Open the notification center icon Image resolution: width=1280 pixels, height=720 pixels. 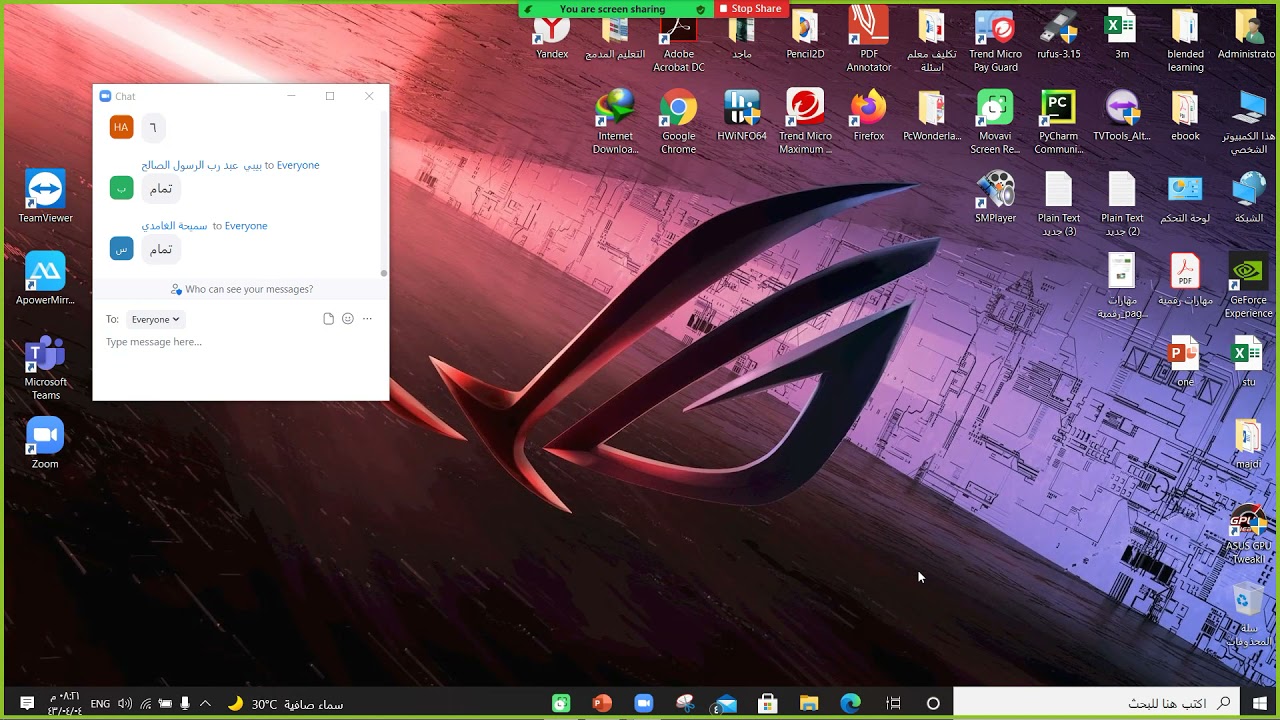(x=27, y=703)
